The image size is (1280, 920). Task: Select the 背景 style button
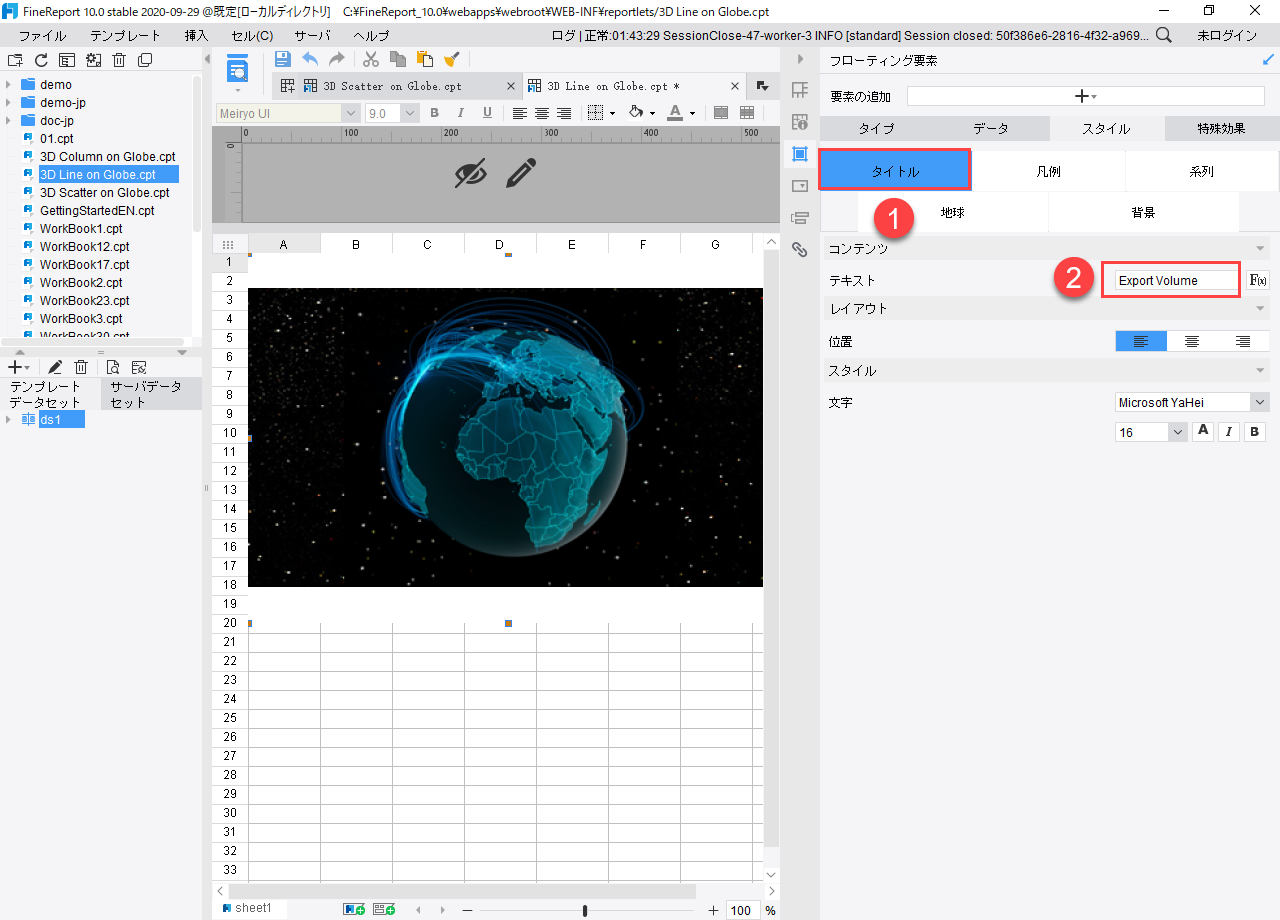coord(1144,212)
